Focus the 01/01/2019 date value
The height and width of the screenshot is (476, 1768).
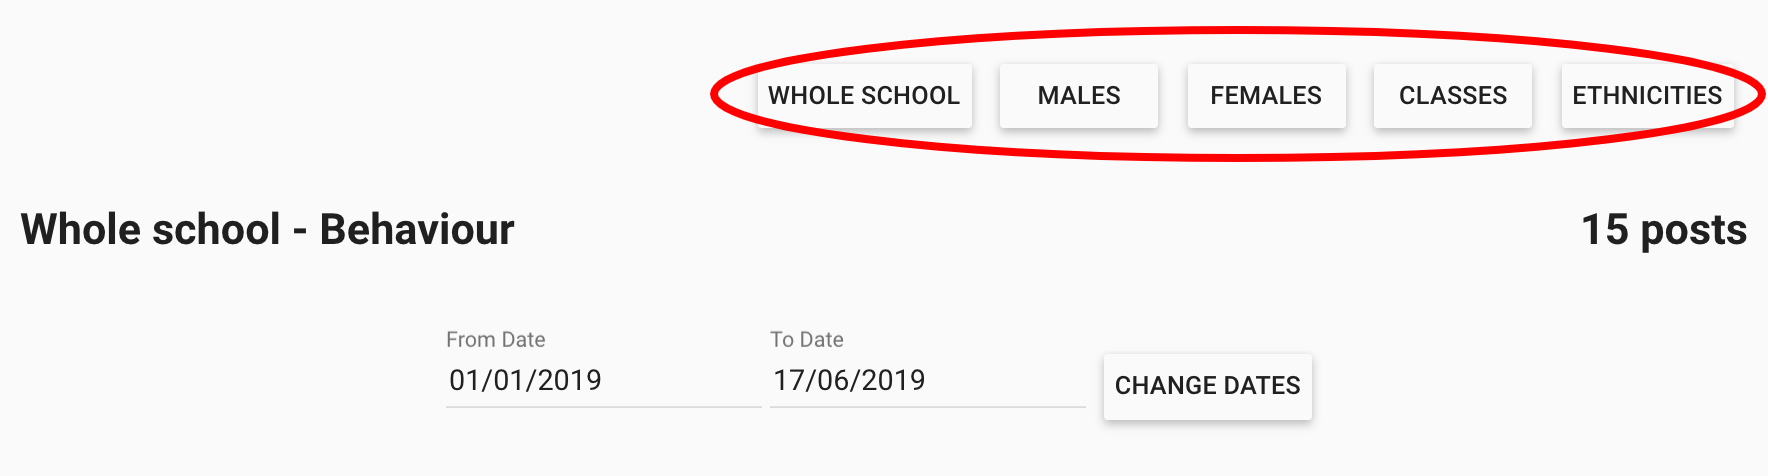tap(526, 381)
